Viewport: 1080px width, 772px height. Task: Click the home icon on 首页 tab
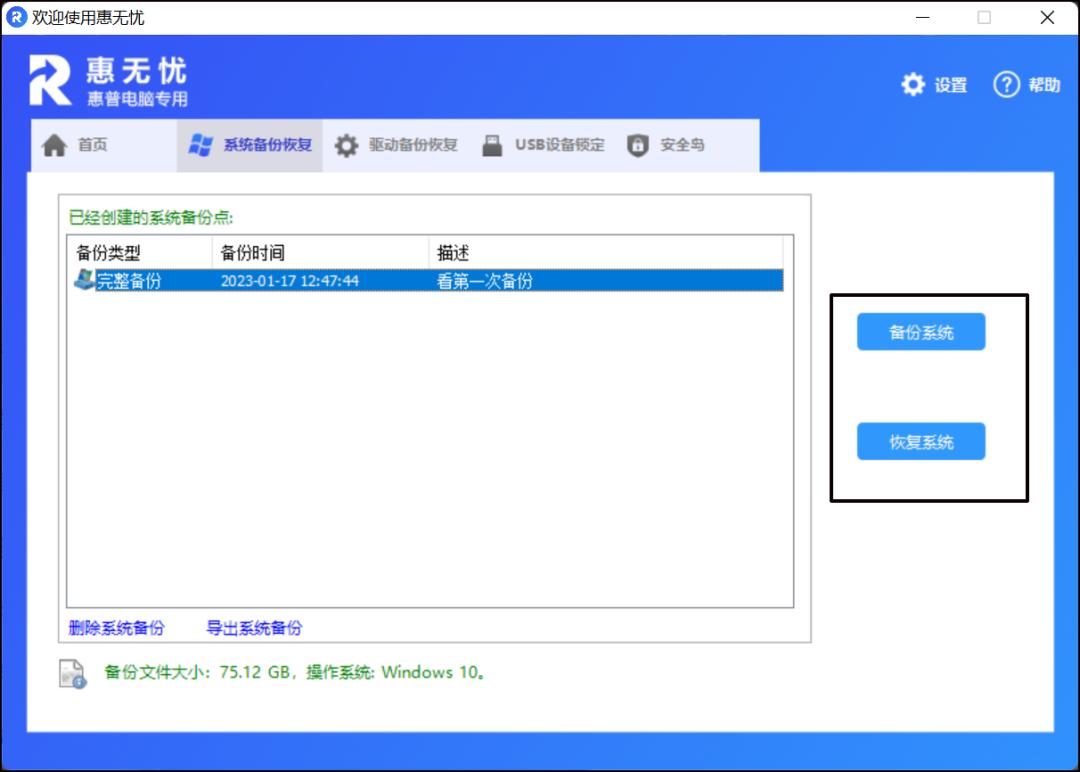(55, 144)
